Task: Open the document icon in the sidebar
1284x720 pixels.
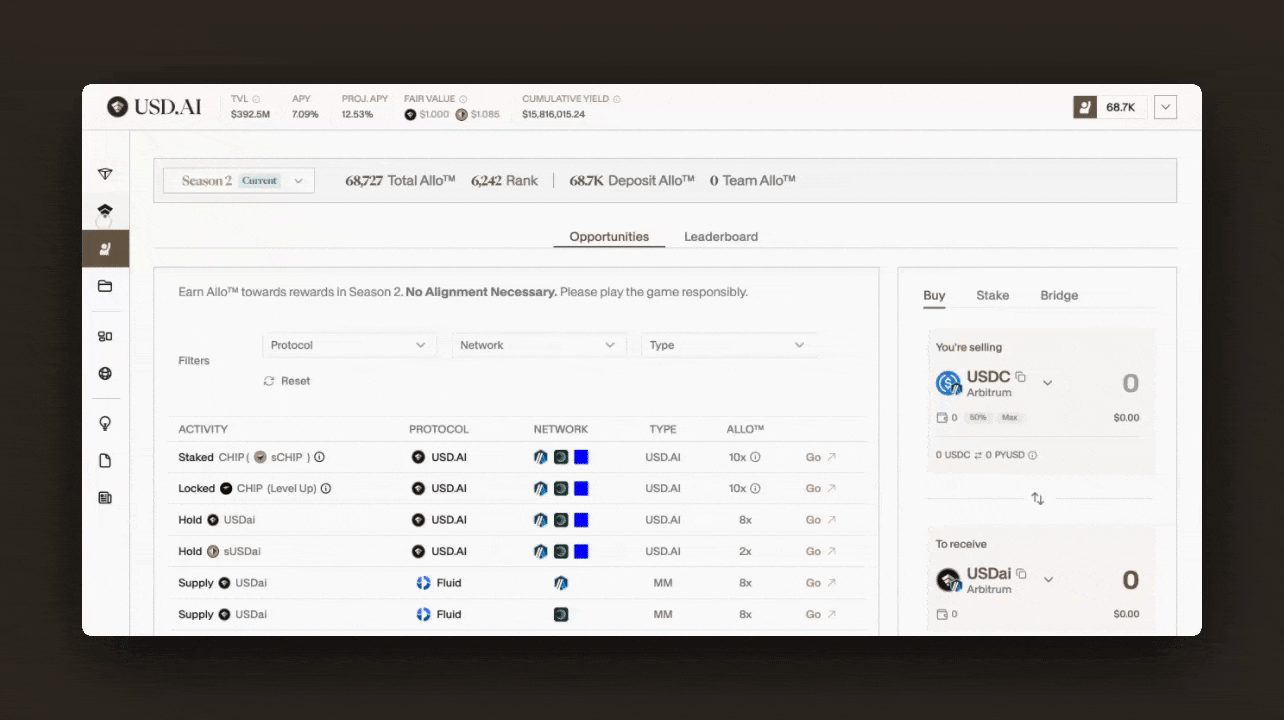Action: 105,461
